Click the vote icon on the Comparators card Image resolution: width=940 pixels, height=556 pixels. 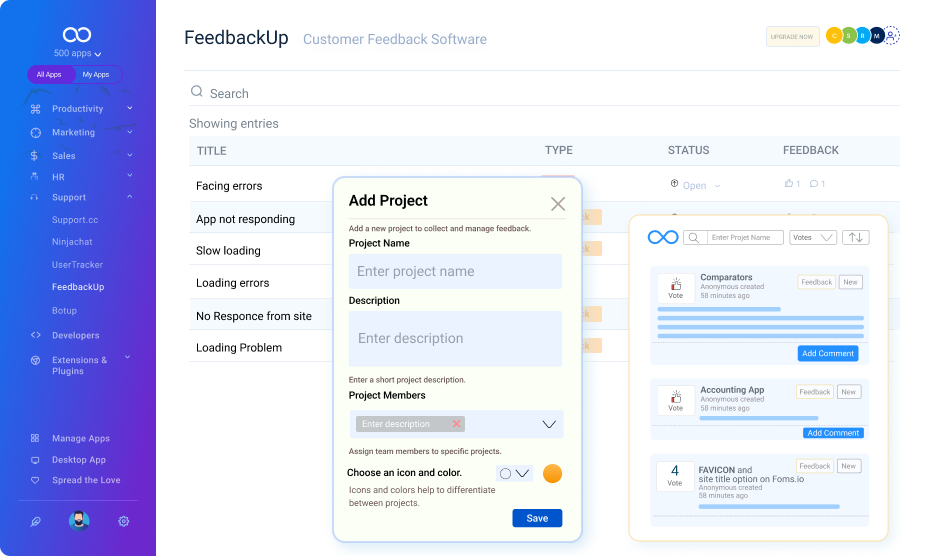click(x=675, y=284)
